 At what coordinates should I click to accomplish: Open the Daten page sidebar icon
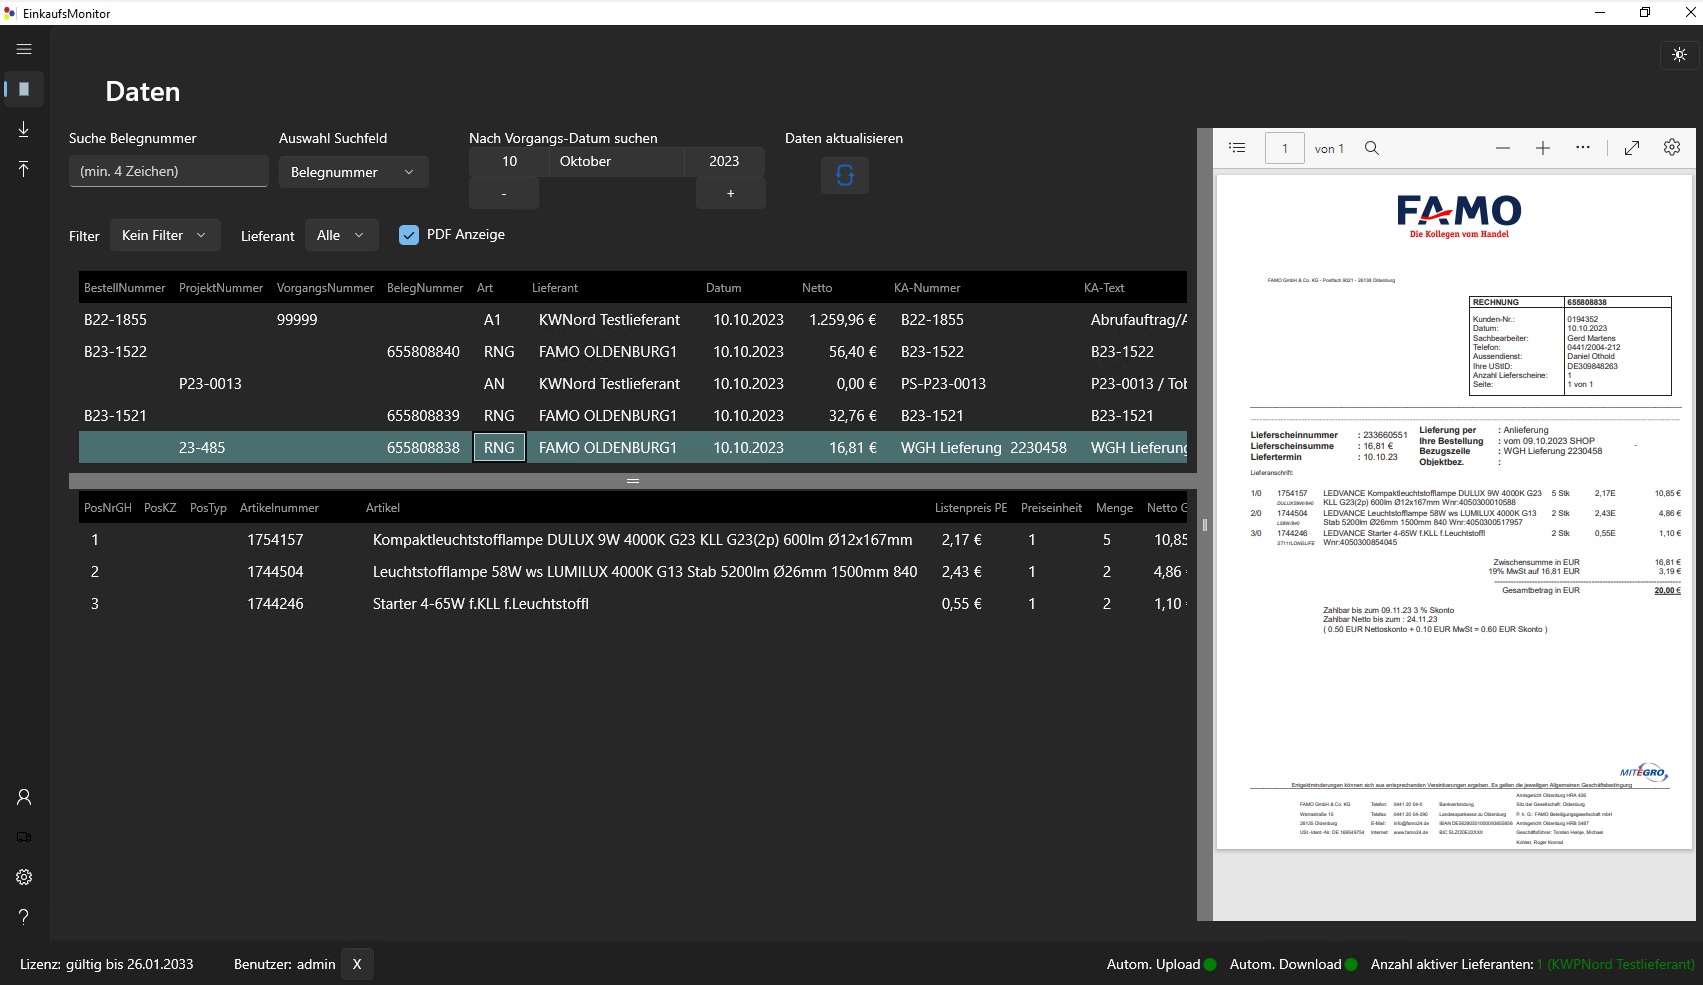24,89
